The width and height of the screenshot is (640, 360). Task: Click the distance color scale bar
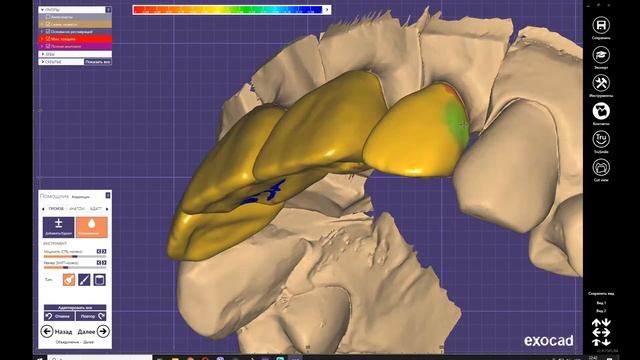(228, 10)
